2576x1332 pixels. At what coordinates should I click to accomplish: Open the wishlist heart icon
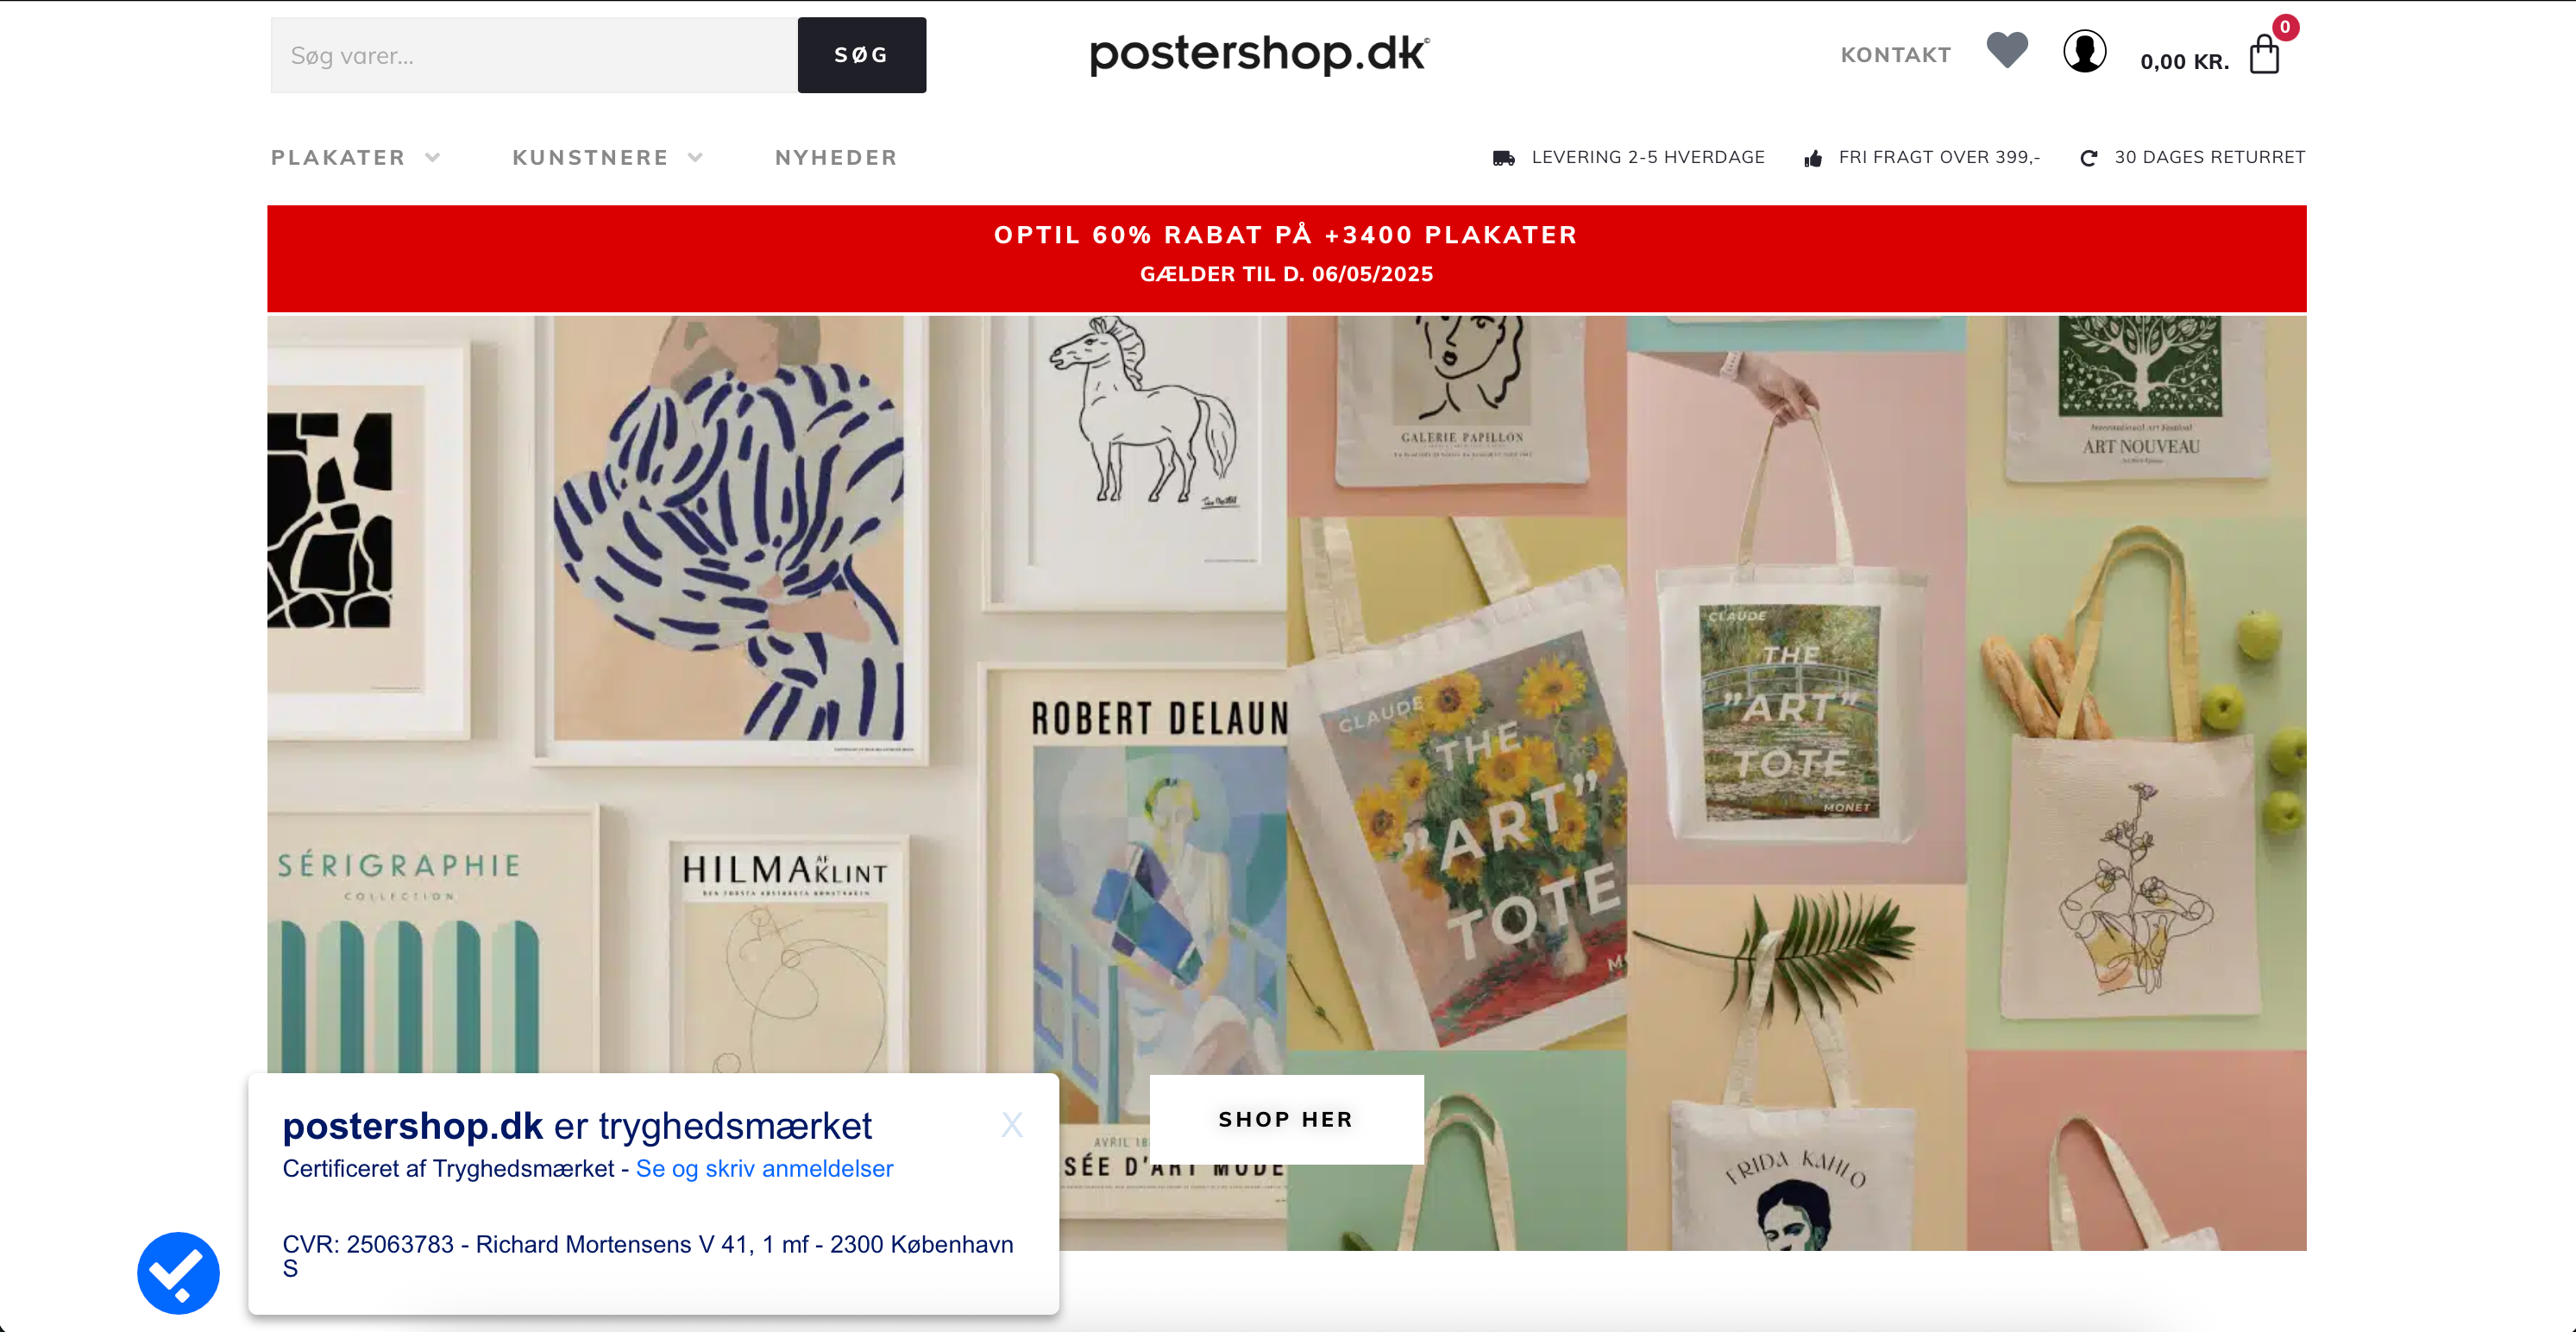[x=2006, y=50]
